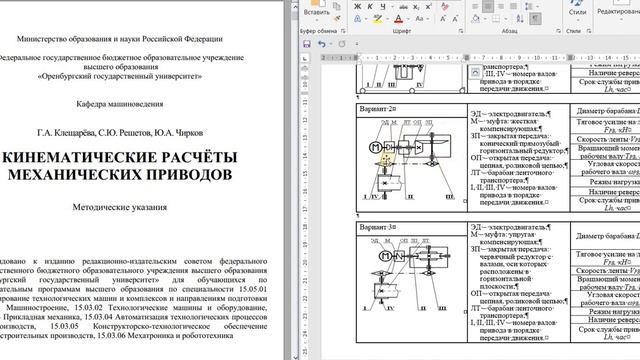This screenshot has width=640, height=360.
Task: Open the Редактирование (Editing) menu button
Action: [x=618, y=12]
